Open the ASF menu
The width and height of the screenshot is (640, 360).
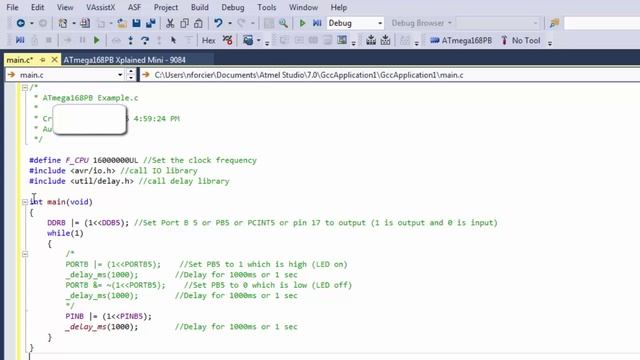coord(134,7)
